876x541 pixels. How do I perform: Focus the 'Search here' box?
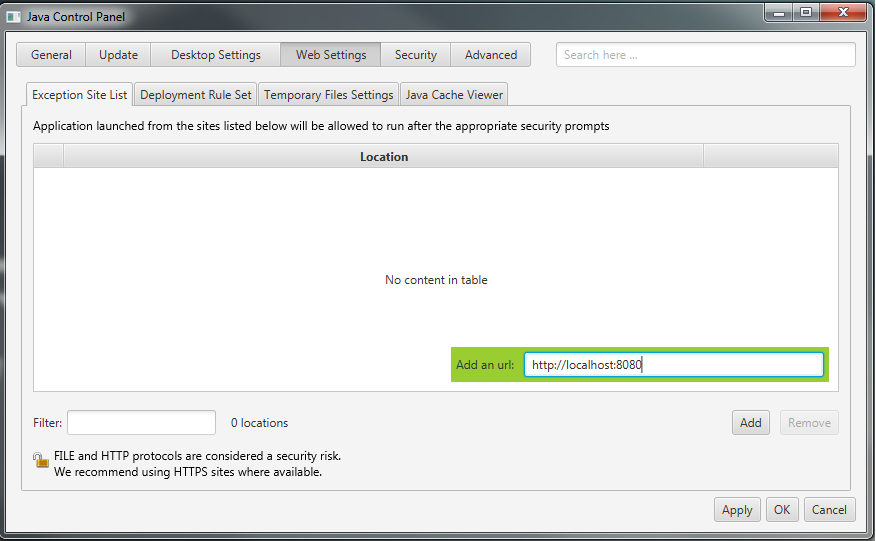point(705,55)
